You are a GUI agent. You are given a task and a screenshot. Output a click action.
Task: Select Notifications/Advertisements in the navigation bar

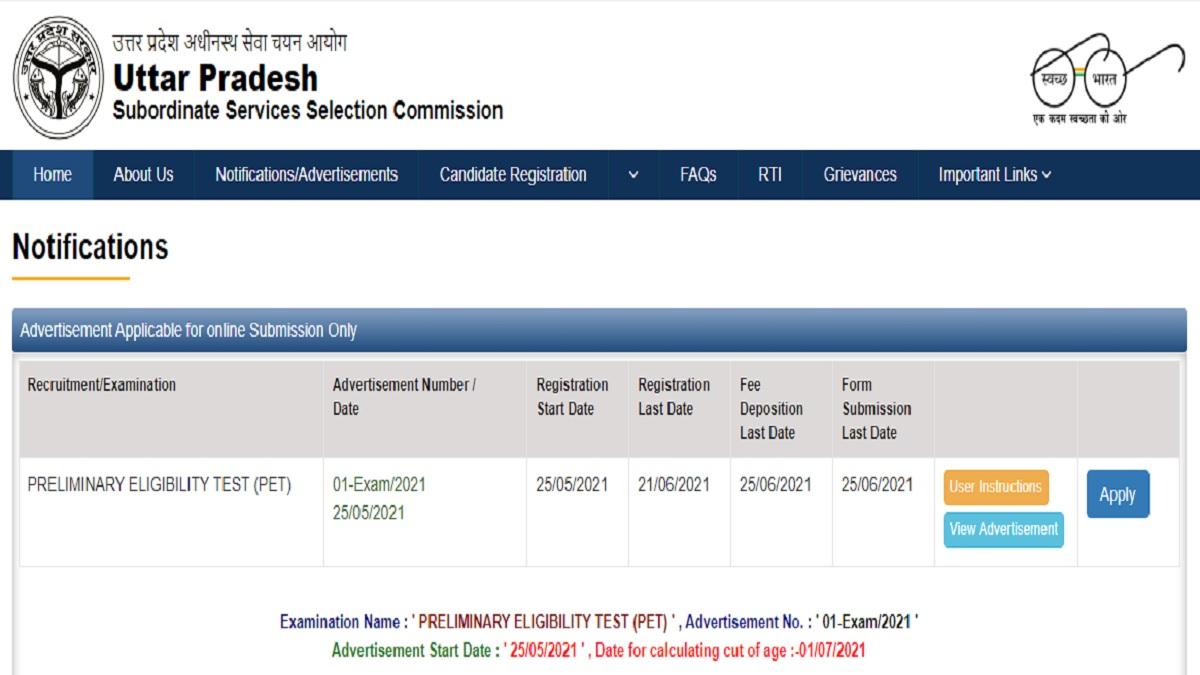[306, 174]
